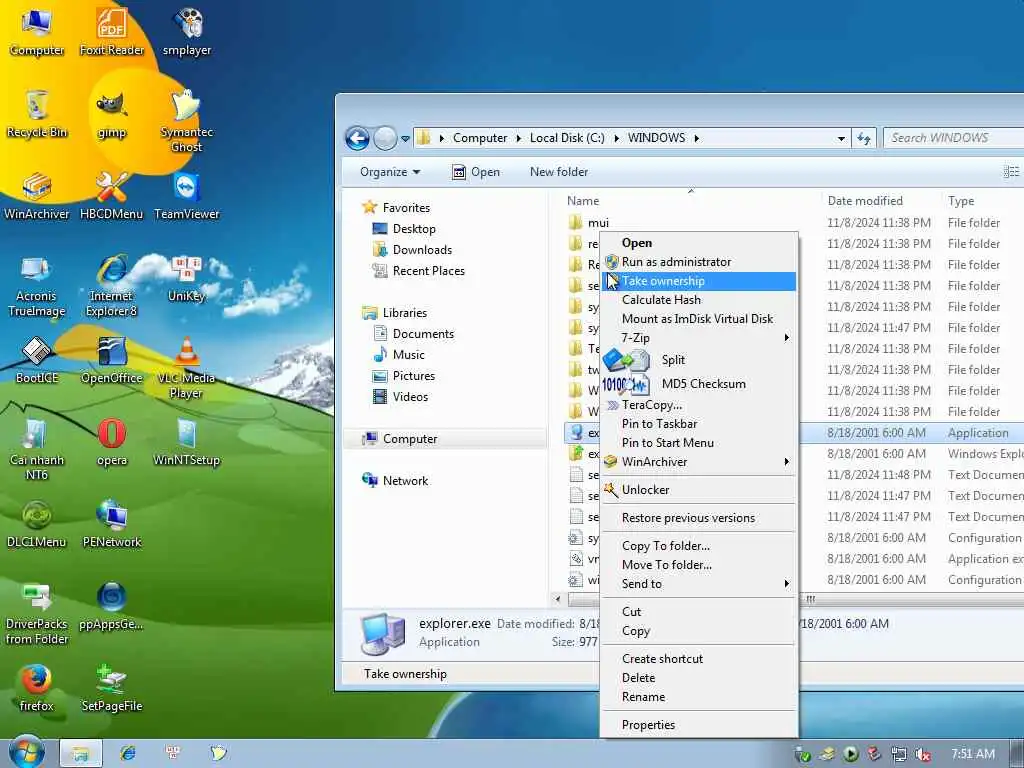Image resolution: width=1024 pixels, height=768 pixels.
Task: Click arrow after Computer in breadcrumb
Action: click(x=519, y=138)
